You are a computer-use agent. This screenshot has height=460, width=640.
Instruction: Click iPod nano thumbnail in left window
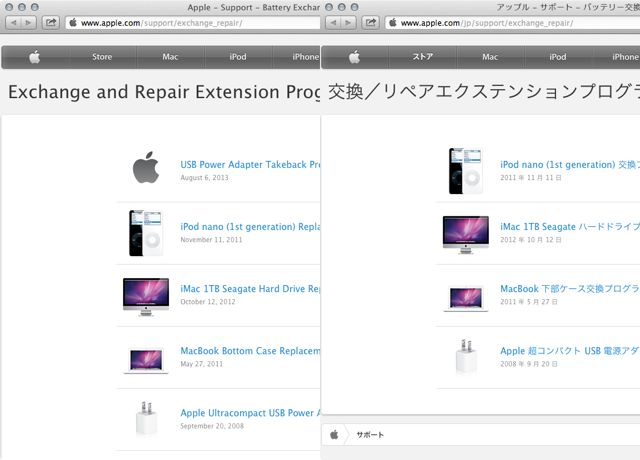146,233
